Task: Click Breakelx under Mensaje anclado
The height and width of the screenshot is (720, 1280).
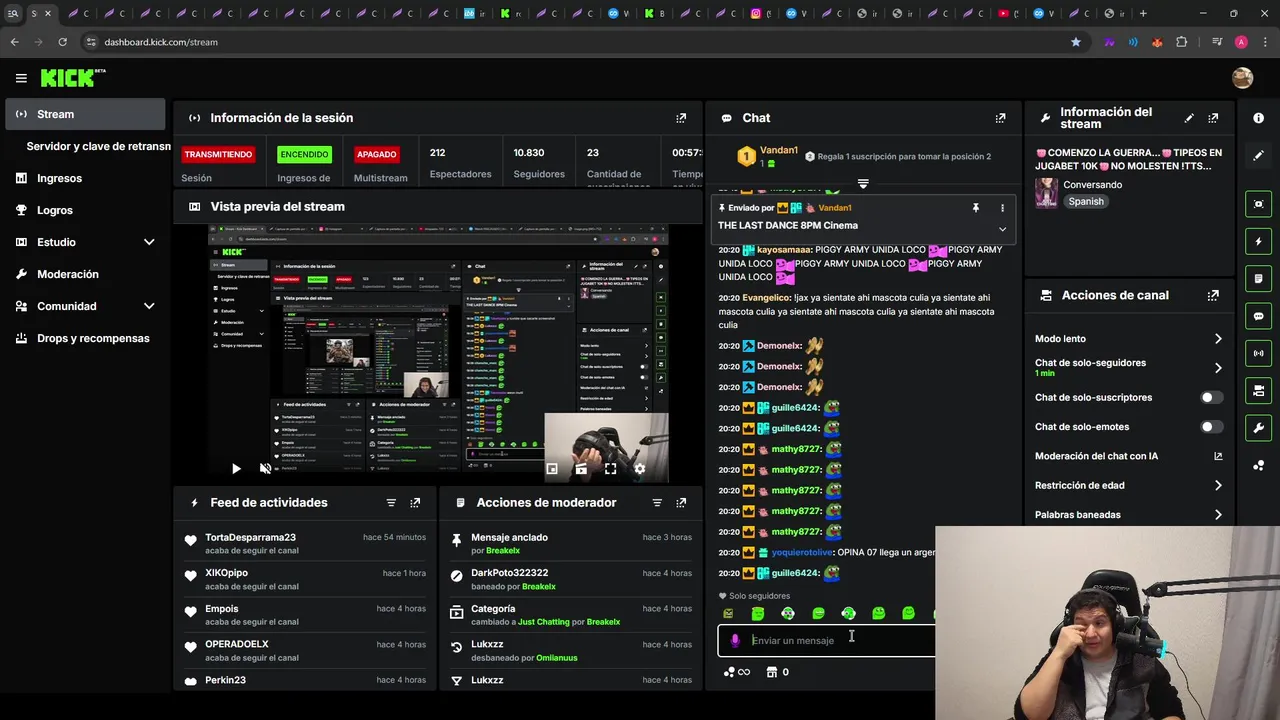Action: click(x=503, y=551)
